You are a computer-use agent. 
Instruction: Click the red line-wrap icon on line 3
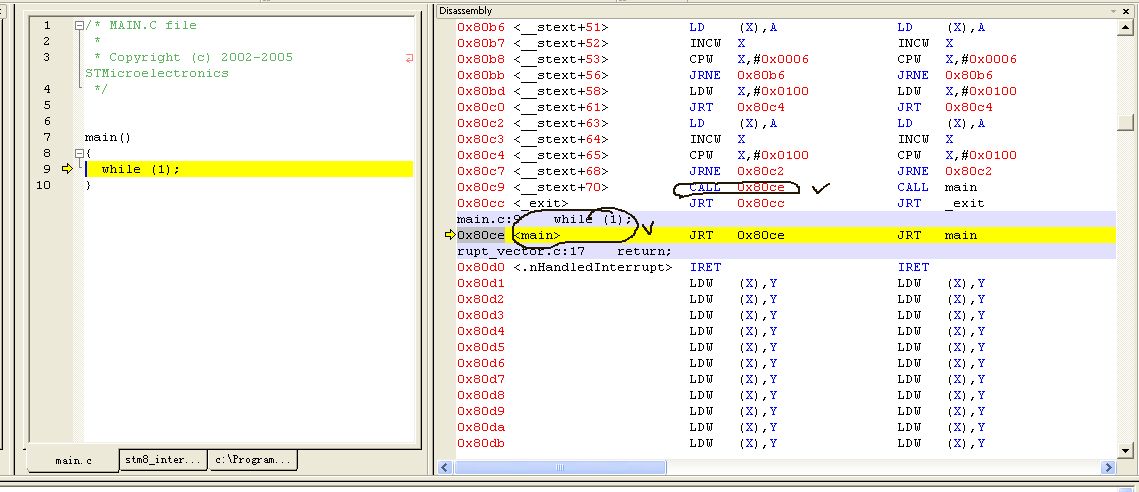pyautogui.click(x=409, y=58)
